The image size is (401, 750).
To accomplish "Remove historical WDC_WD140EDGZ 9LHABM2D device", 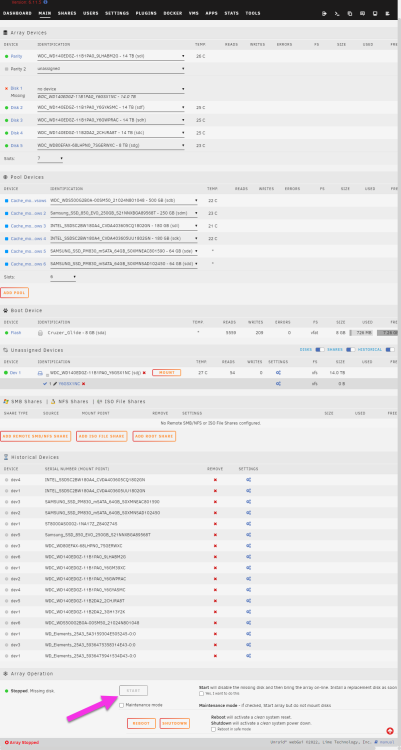I will pos(215,556).
